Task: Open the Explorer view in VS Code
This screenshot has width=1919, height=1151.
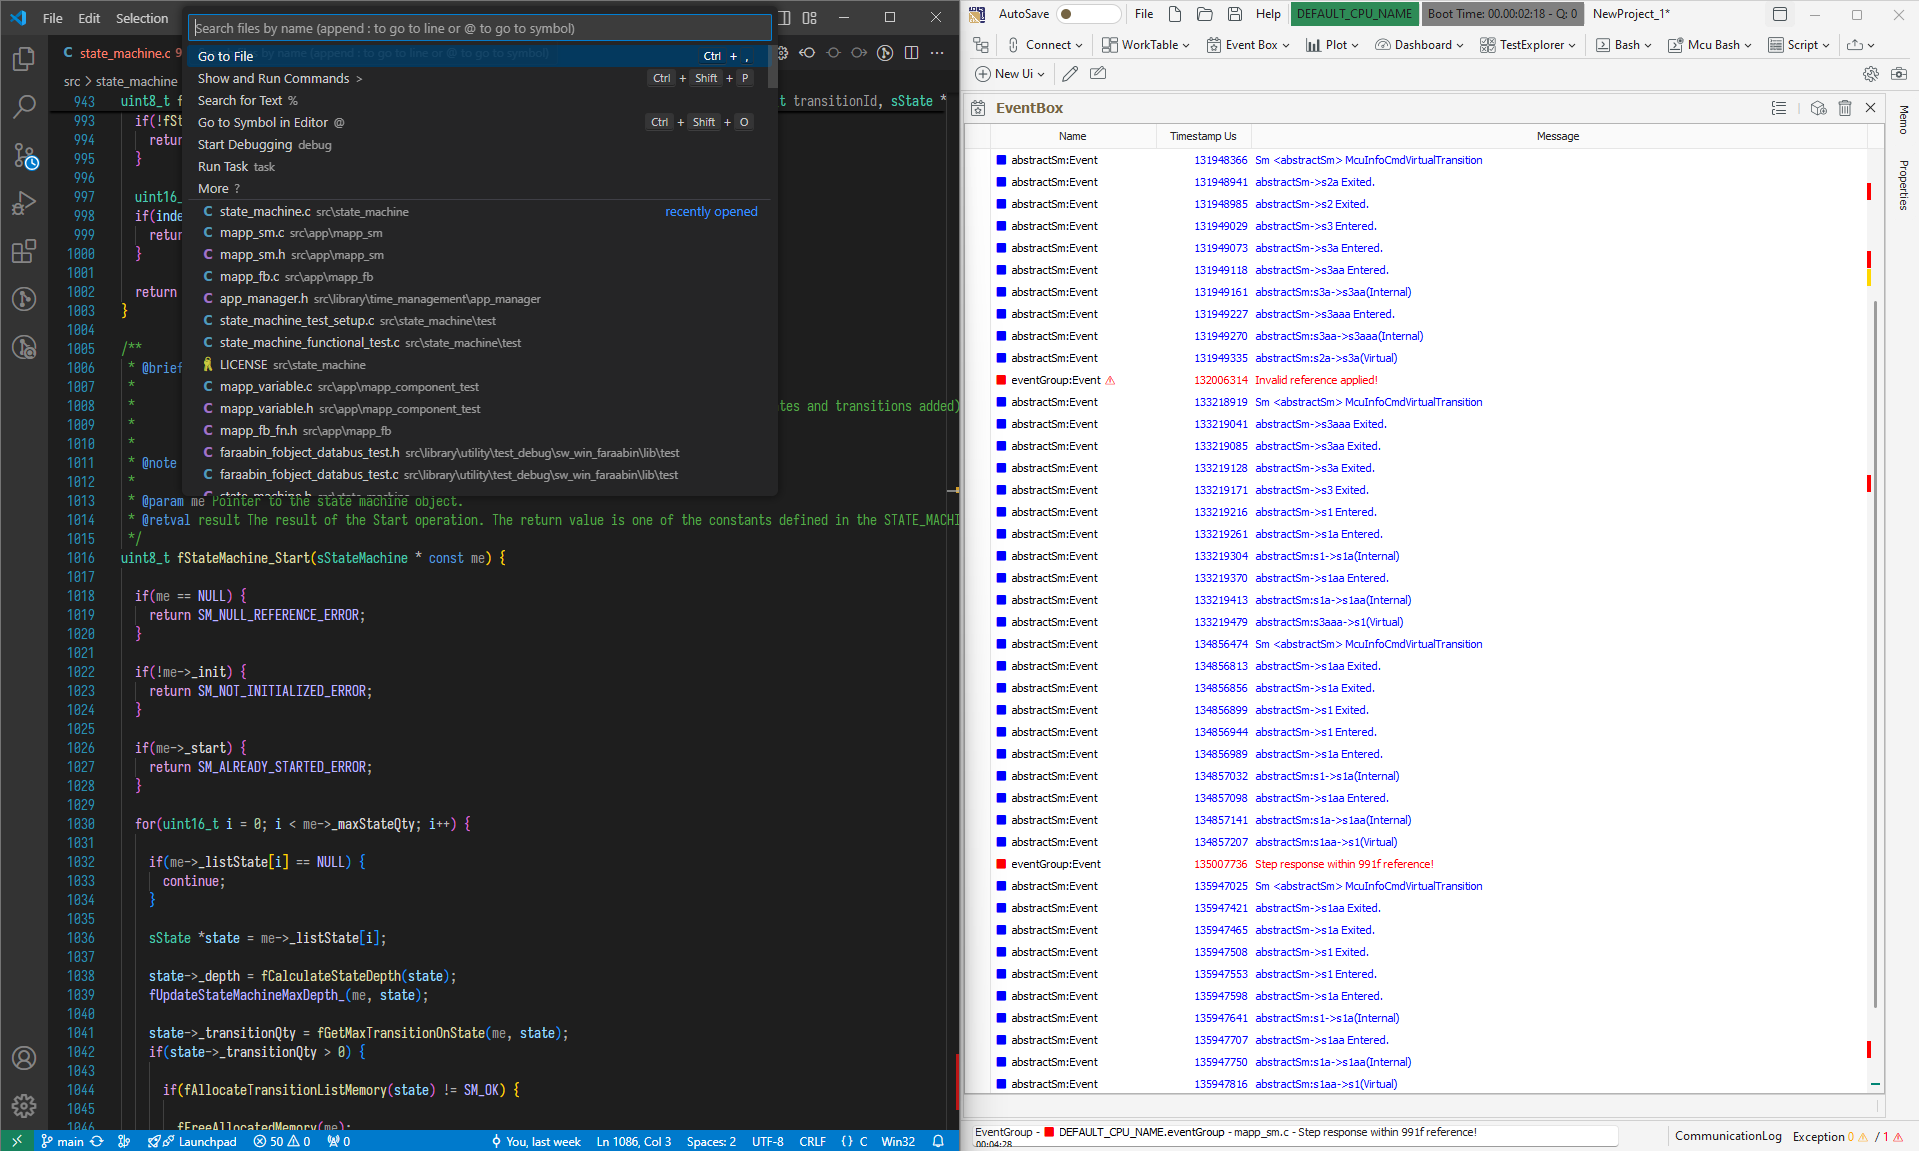Action: (x=24, y=59)
